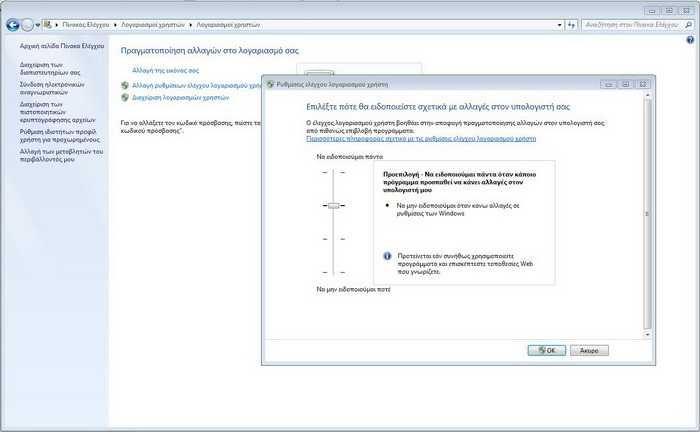This screenshot has width=700, height=432.
Task: Open Αλλαγή των μεταβλητών του περιβάλλοντος link
Action: tap(61, 155)
